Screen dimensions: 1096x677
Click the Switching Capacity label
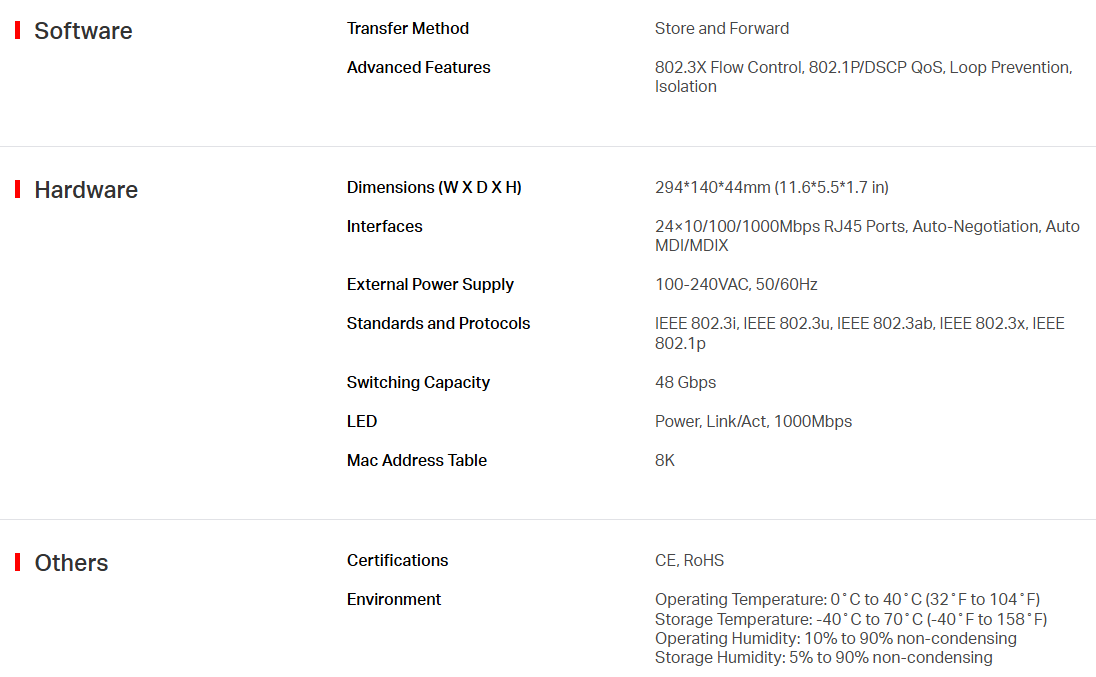point(418,383)
